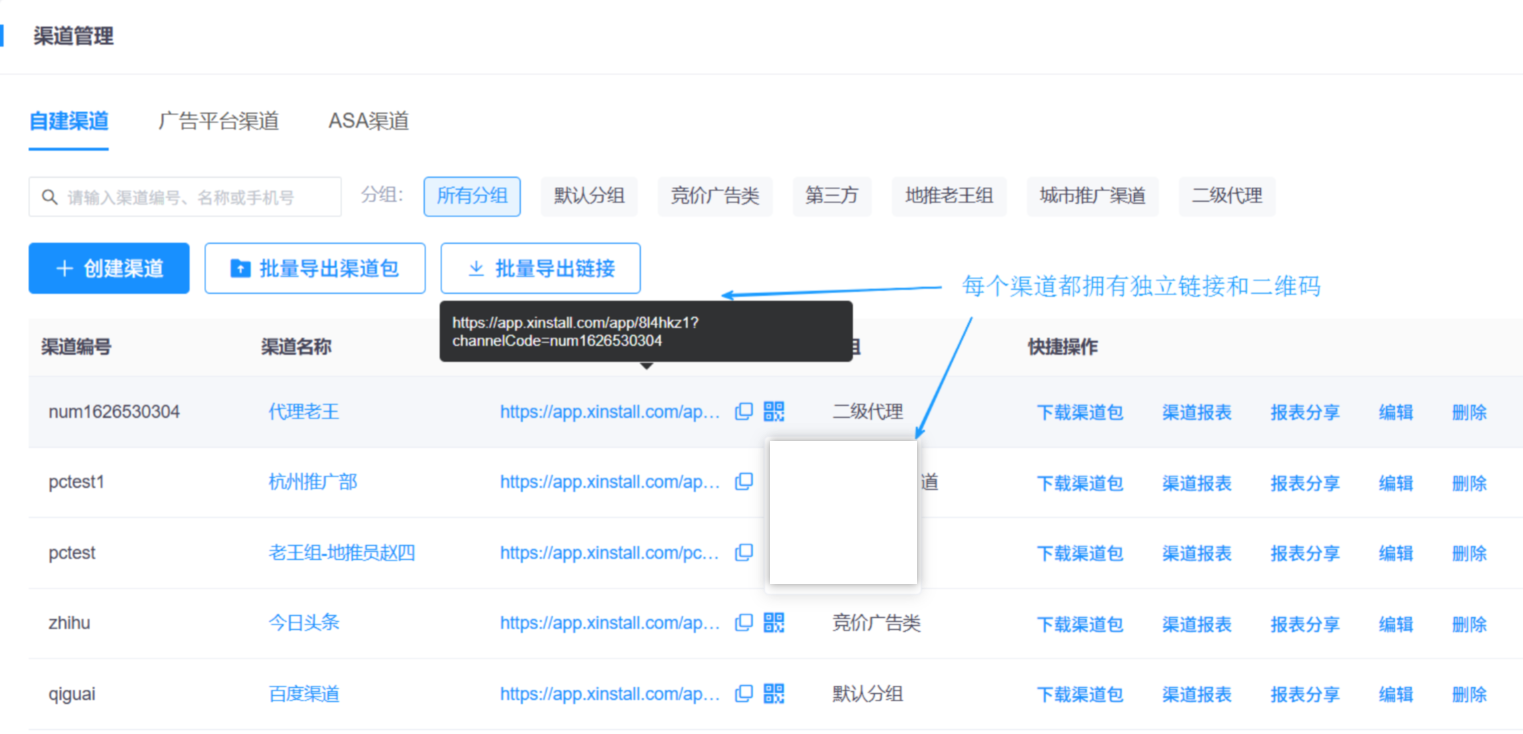Click 编辑 in 杭州推广部 row

pos(1396,483)
